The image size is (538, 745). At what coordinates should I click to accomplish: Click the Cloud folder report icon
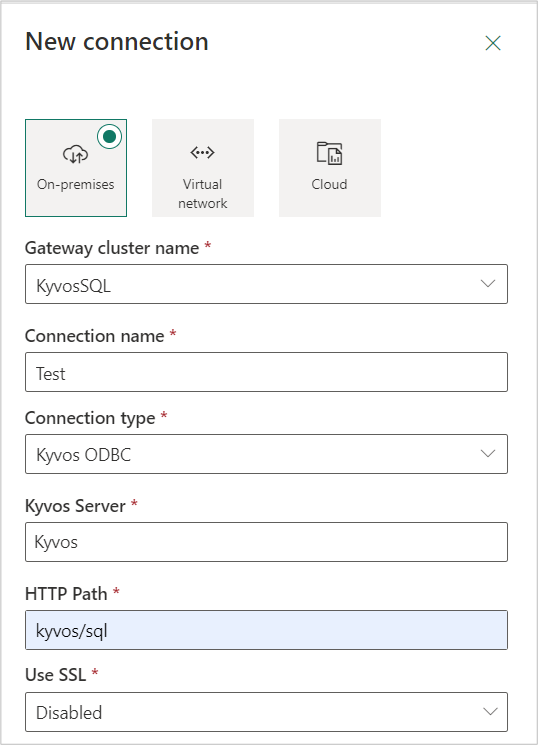[329, 153]
